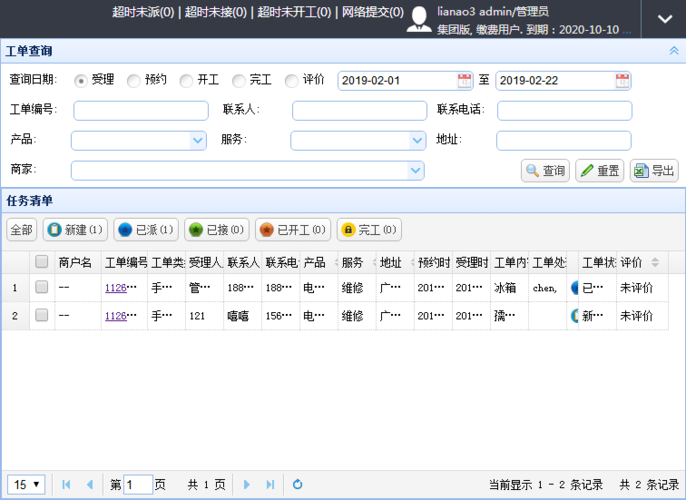
Task: Go to last page icon
Action: 270,485
